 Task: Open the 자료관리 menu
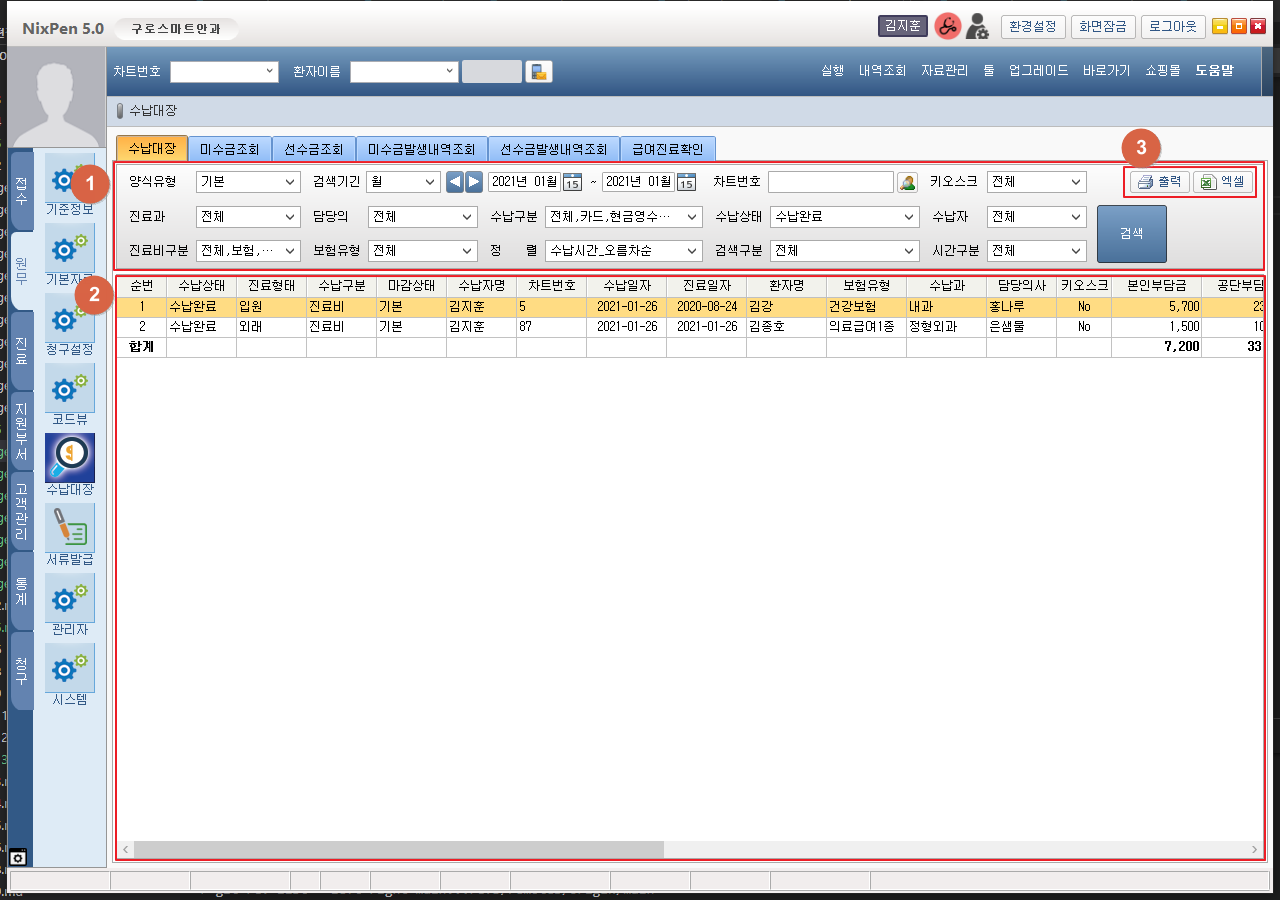944,71
